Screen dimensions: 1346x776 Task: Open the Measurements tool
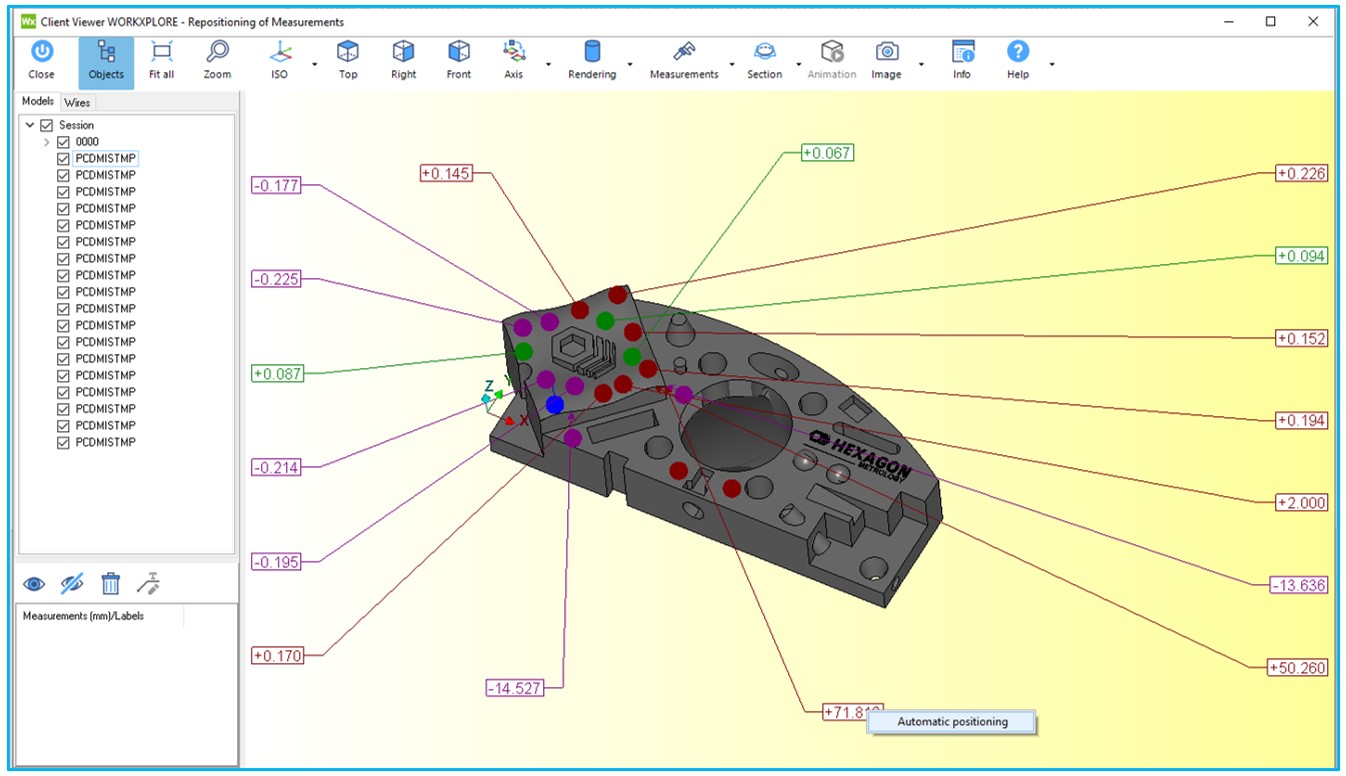click(684, 51)
